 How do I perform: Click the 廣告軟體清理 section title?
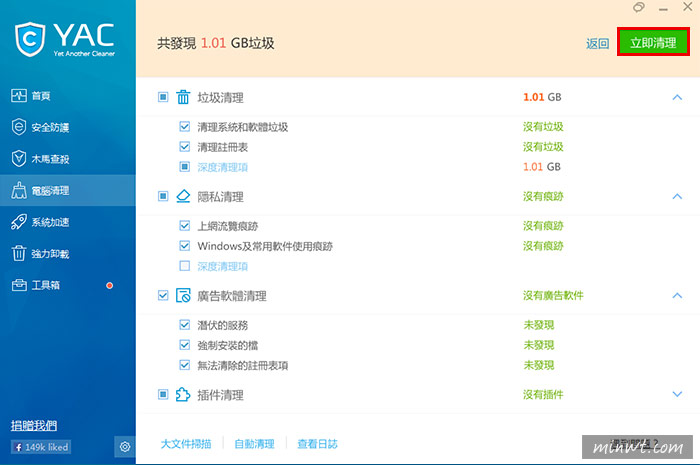pos(232,296)
